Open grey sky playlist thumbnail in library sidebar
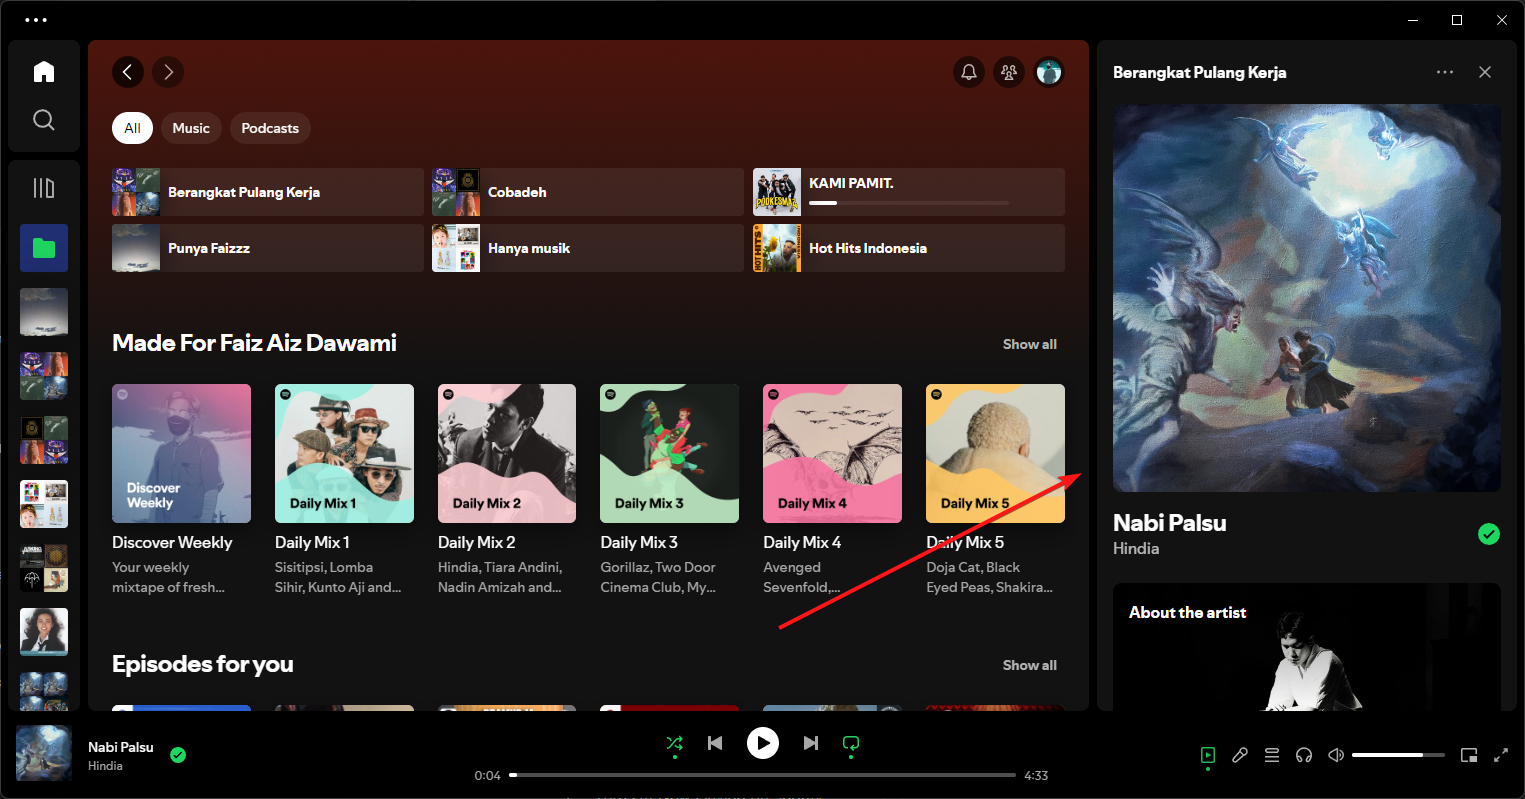 pyautogui.click(x=44, y=312)
